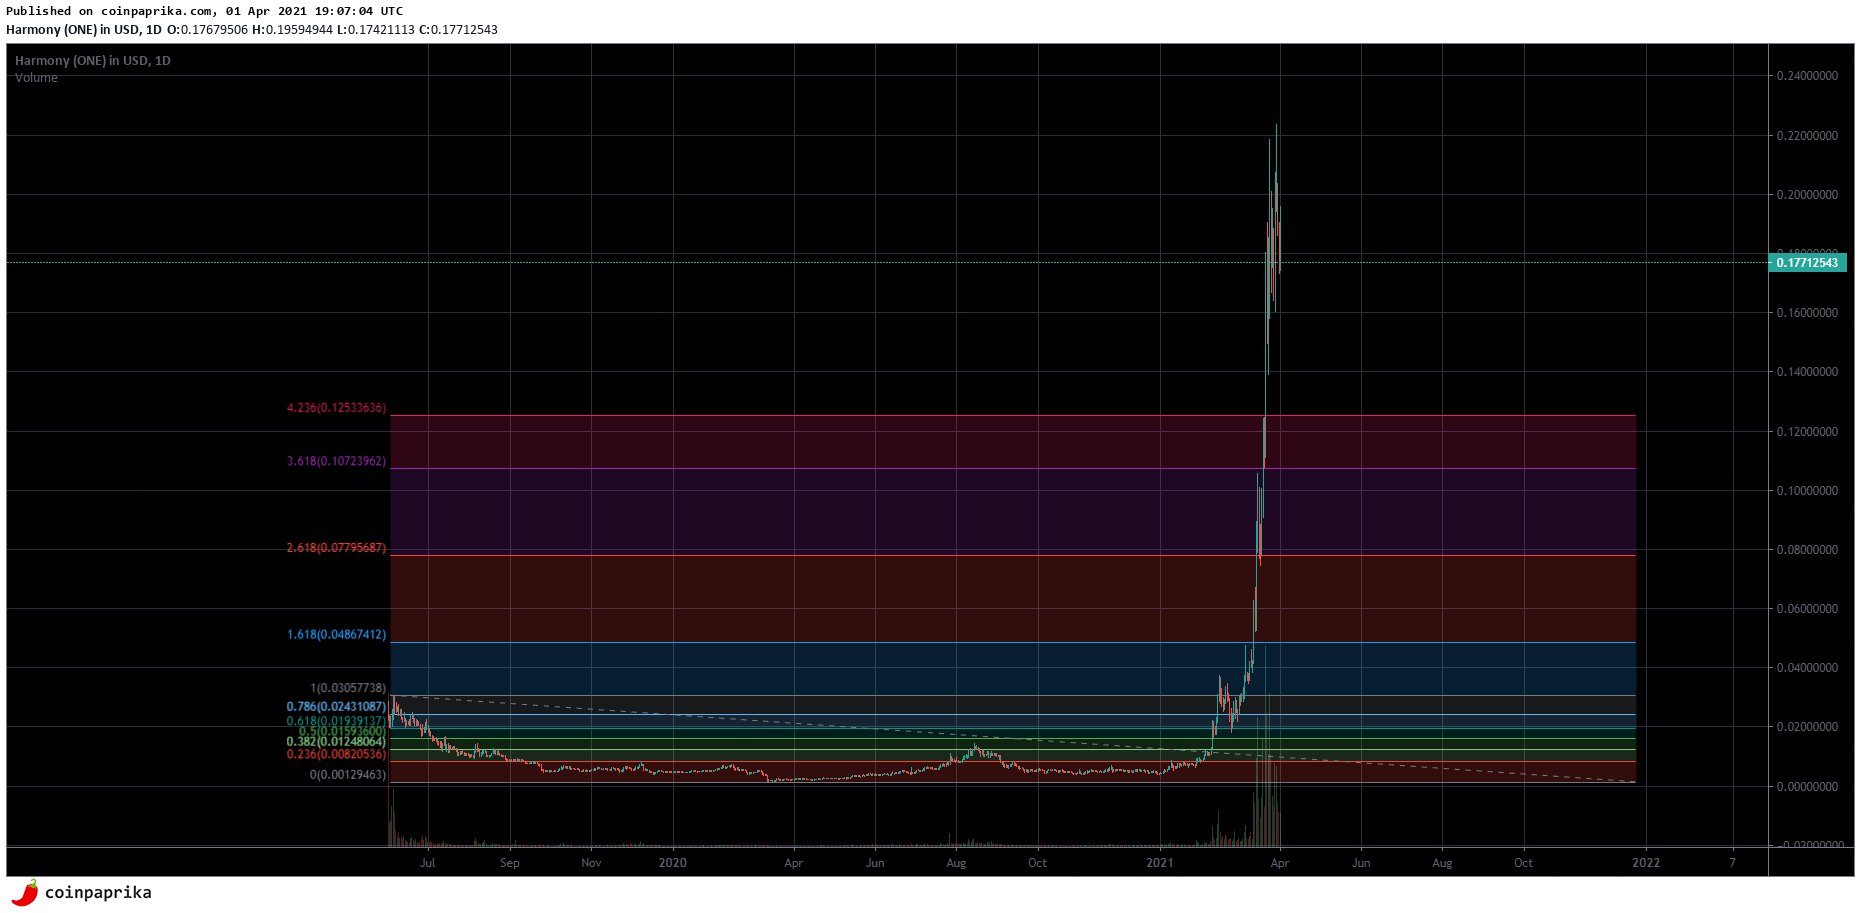The image size is (1861, 913).
Task: Select the 0.786(0.02431087) Fibonacci level label
Action: [336, 707]
